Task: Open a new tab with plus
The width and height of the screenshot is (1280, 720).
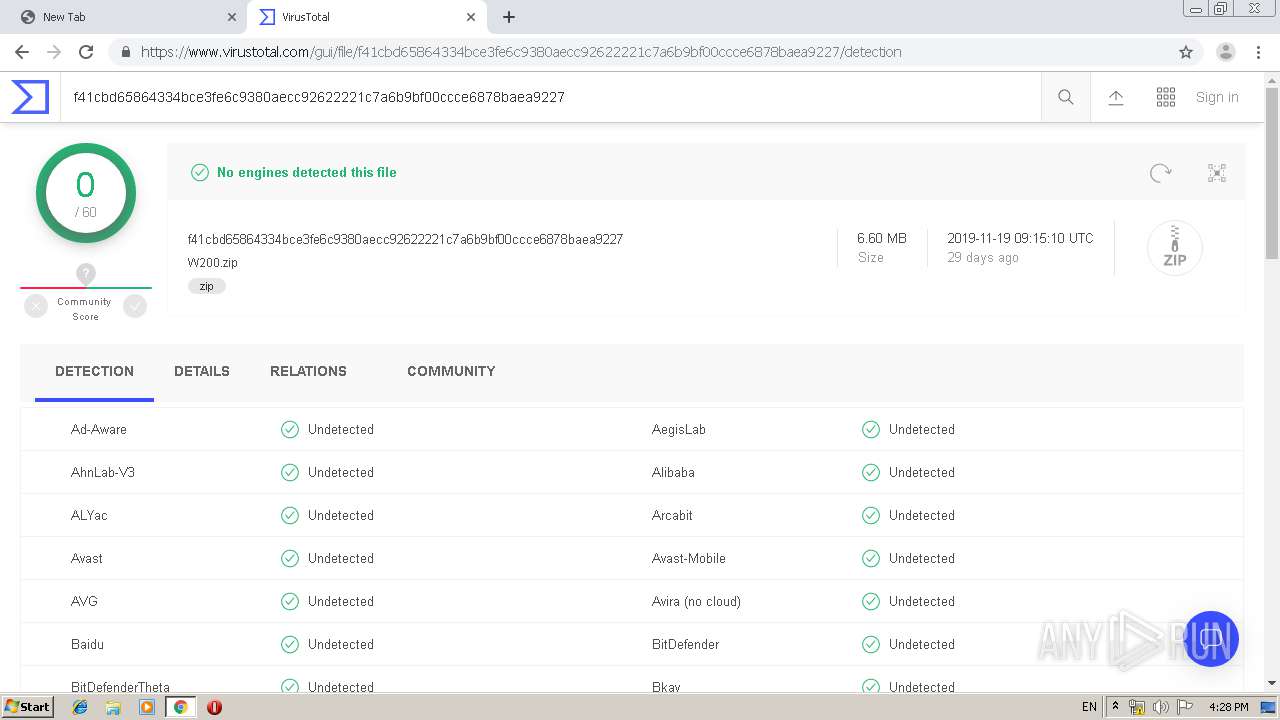Action: tap(509, 17)
